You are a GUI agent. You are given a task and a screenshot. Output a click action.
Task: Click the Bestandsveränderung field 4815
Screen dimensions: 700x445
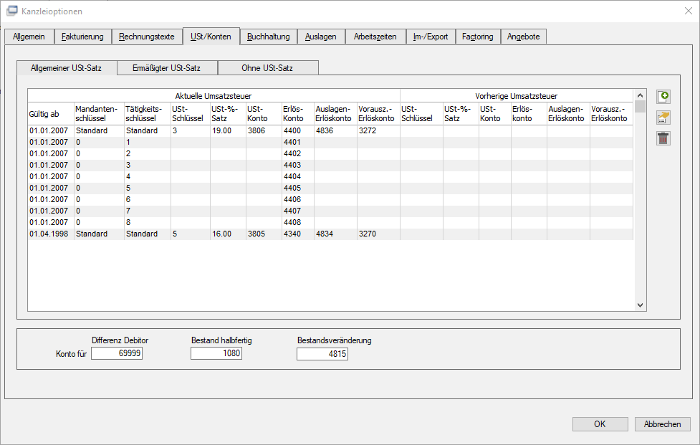tap(322, 354)
